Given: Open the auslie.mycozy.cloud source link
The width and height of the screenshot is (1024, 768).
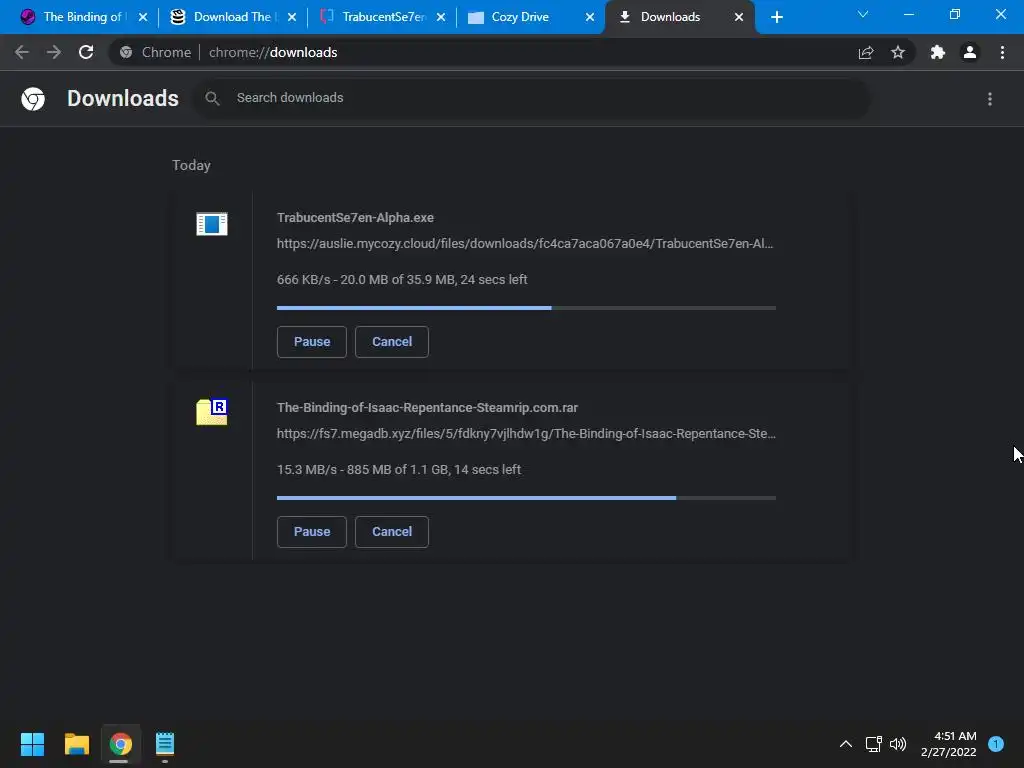Looking at the screenshot, I should 525,244.
